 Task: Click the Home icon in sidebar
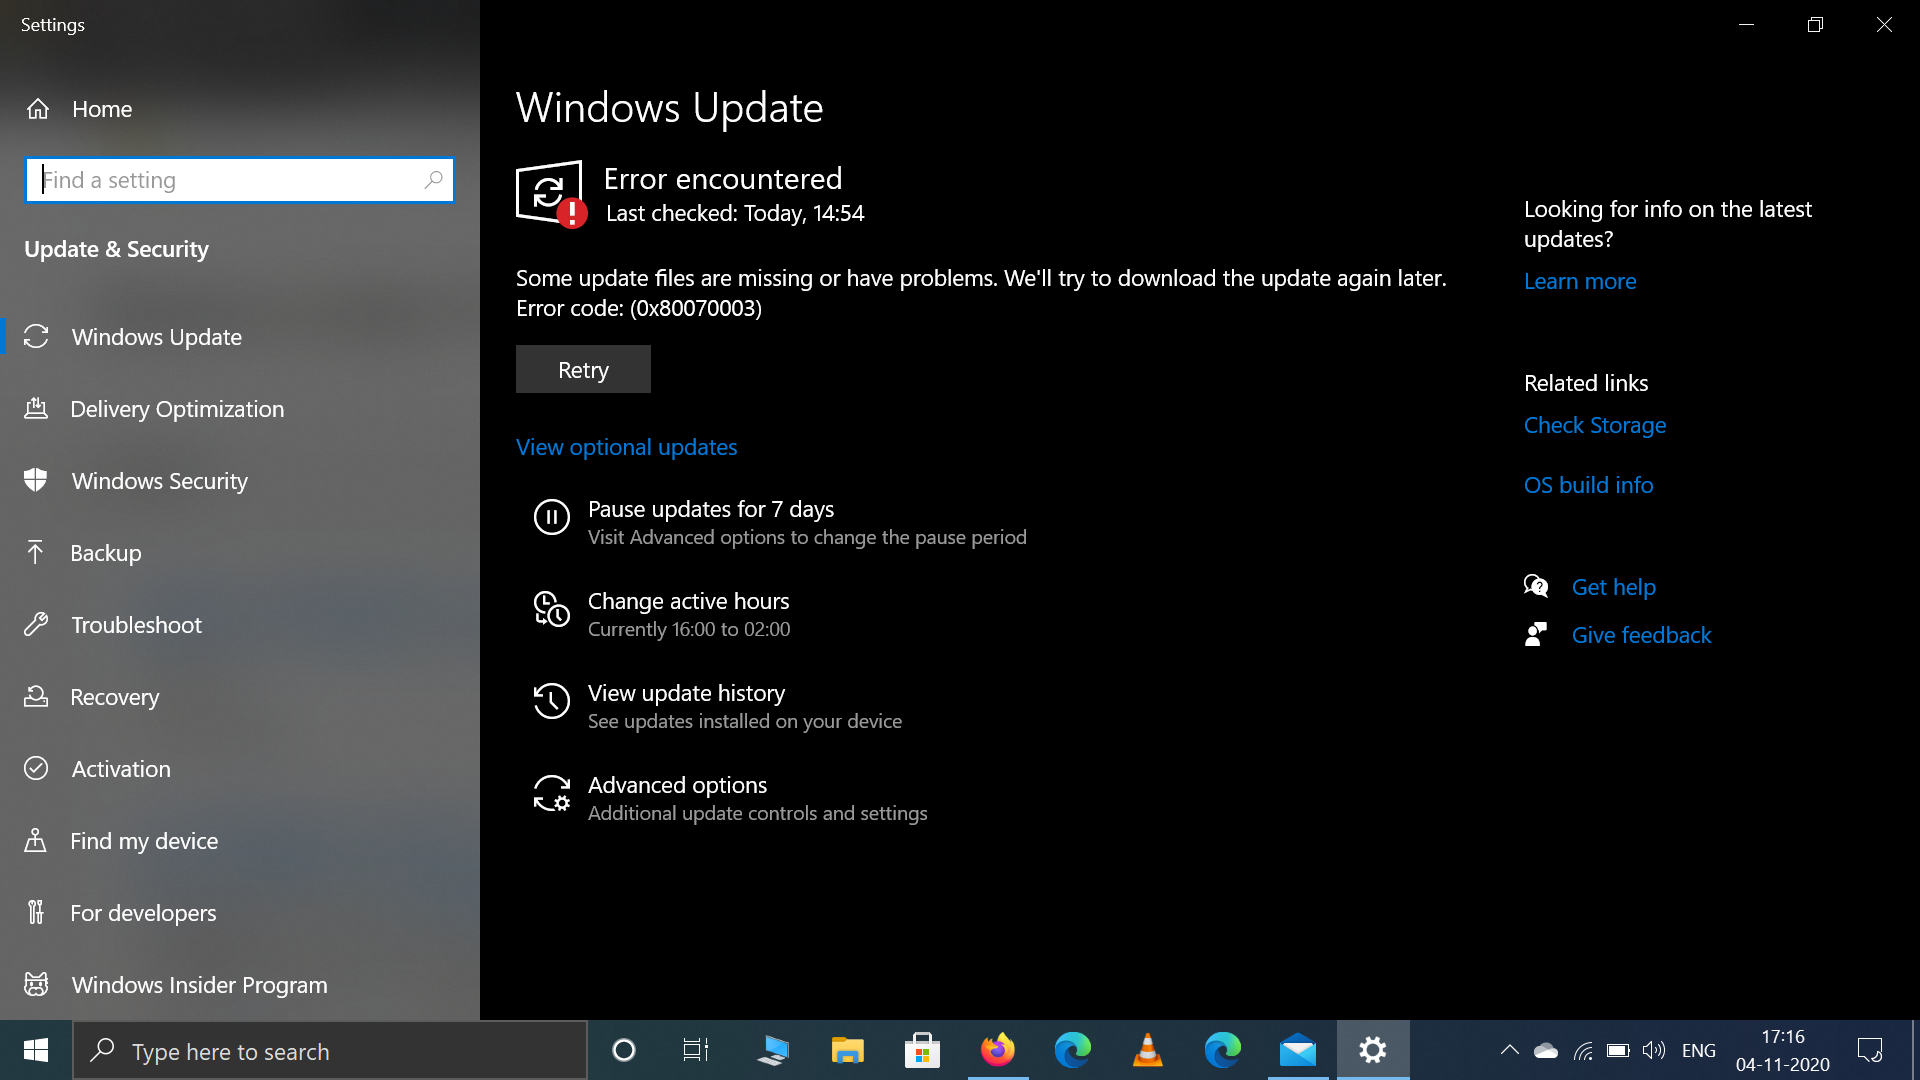point(38,109)
